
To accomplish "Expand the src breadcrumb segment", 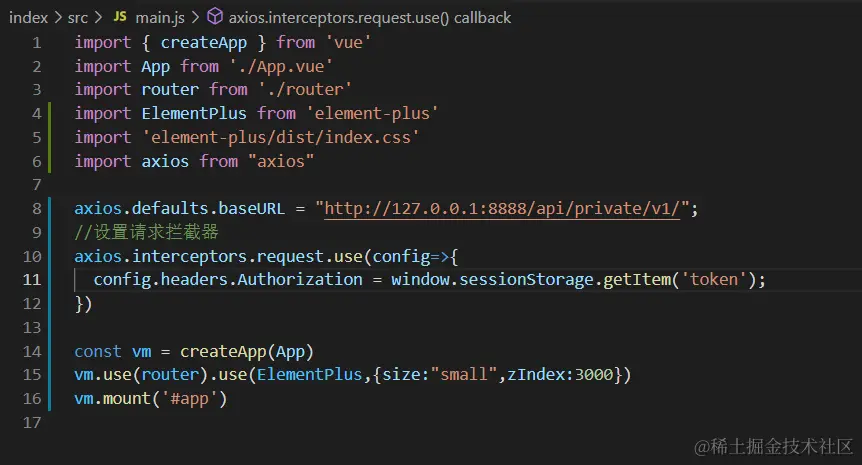I will click(79, 17).
